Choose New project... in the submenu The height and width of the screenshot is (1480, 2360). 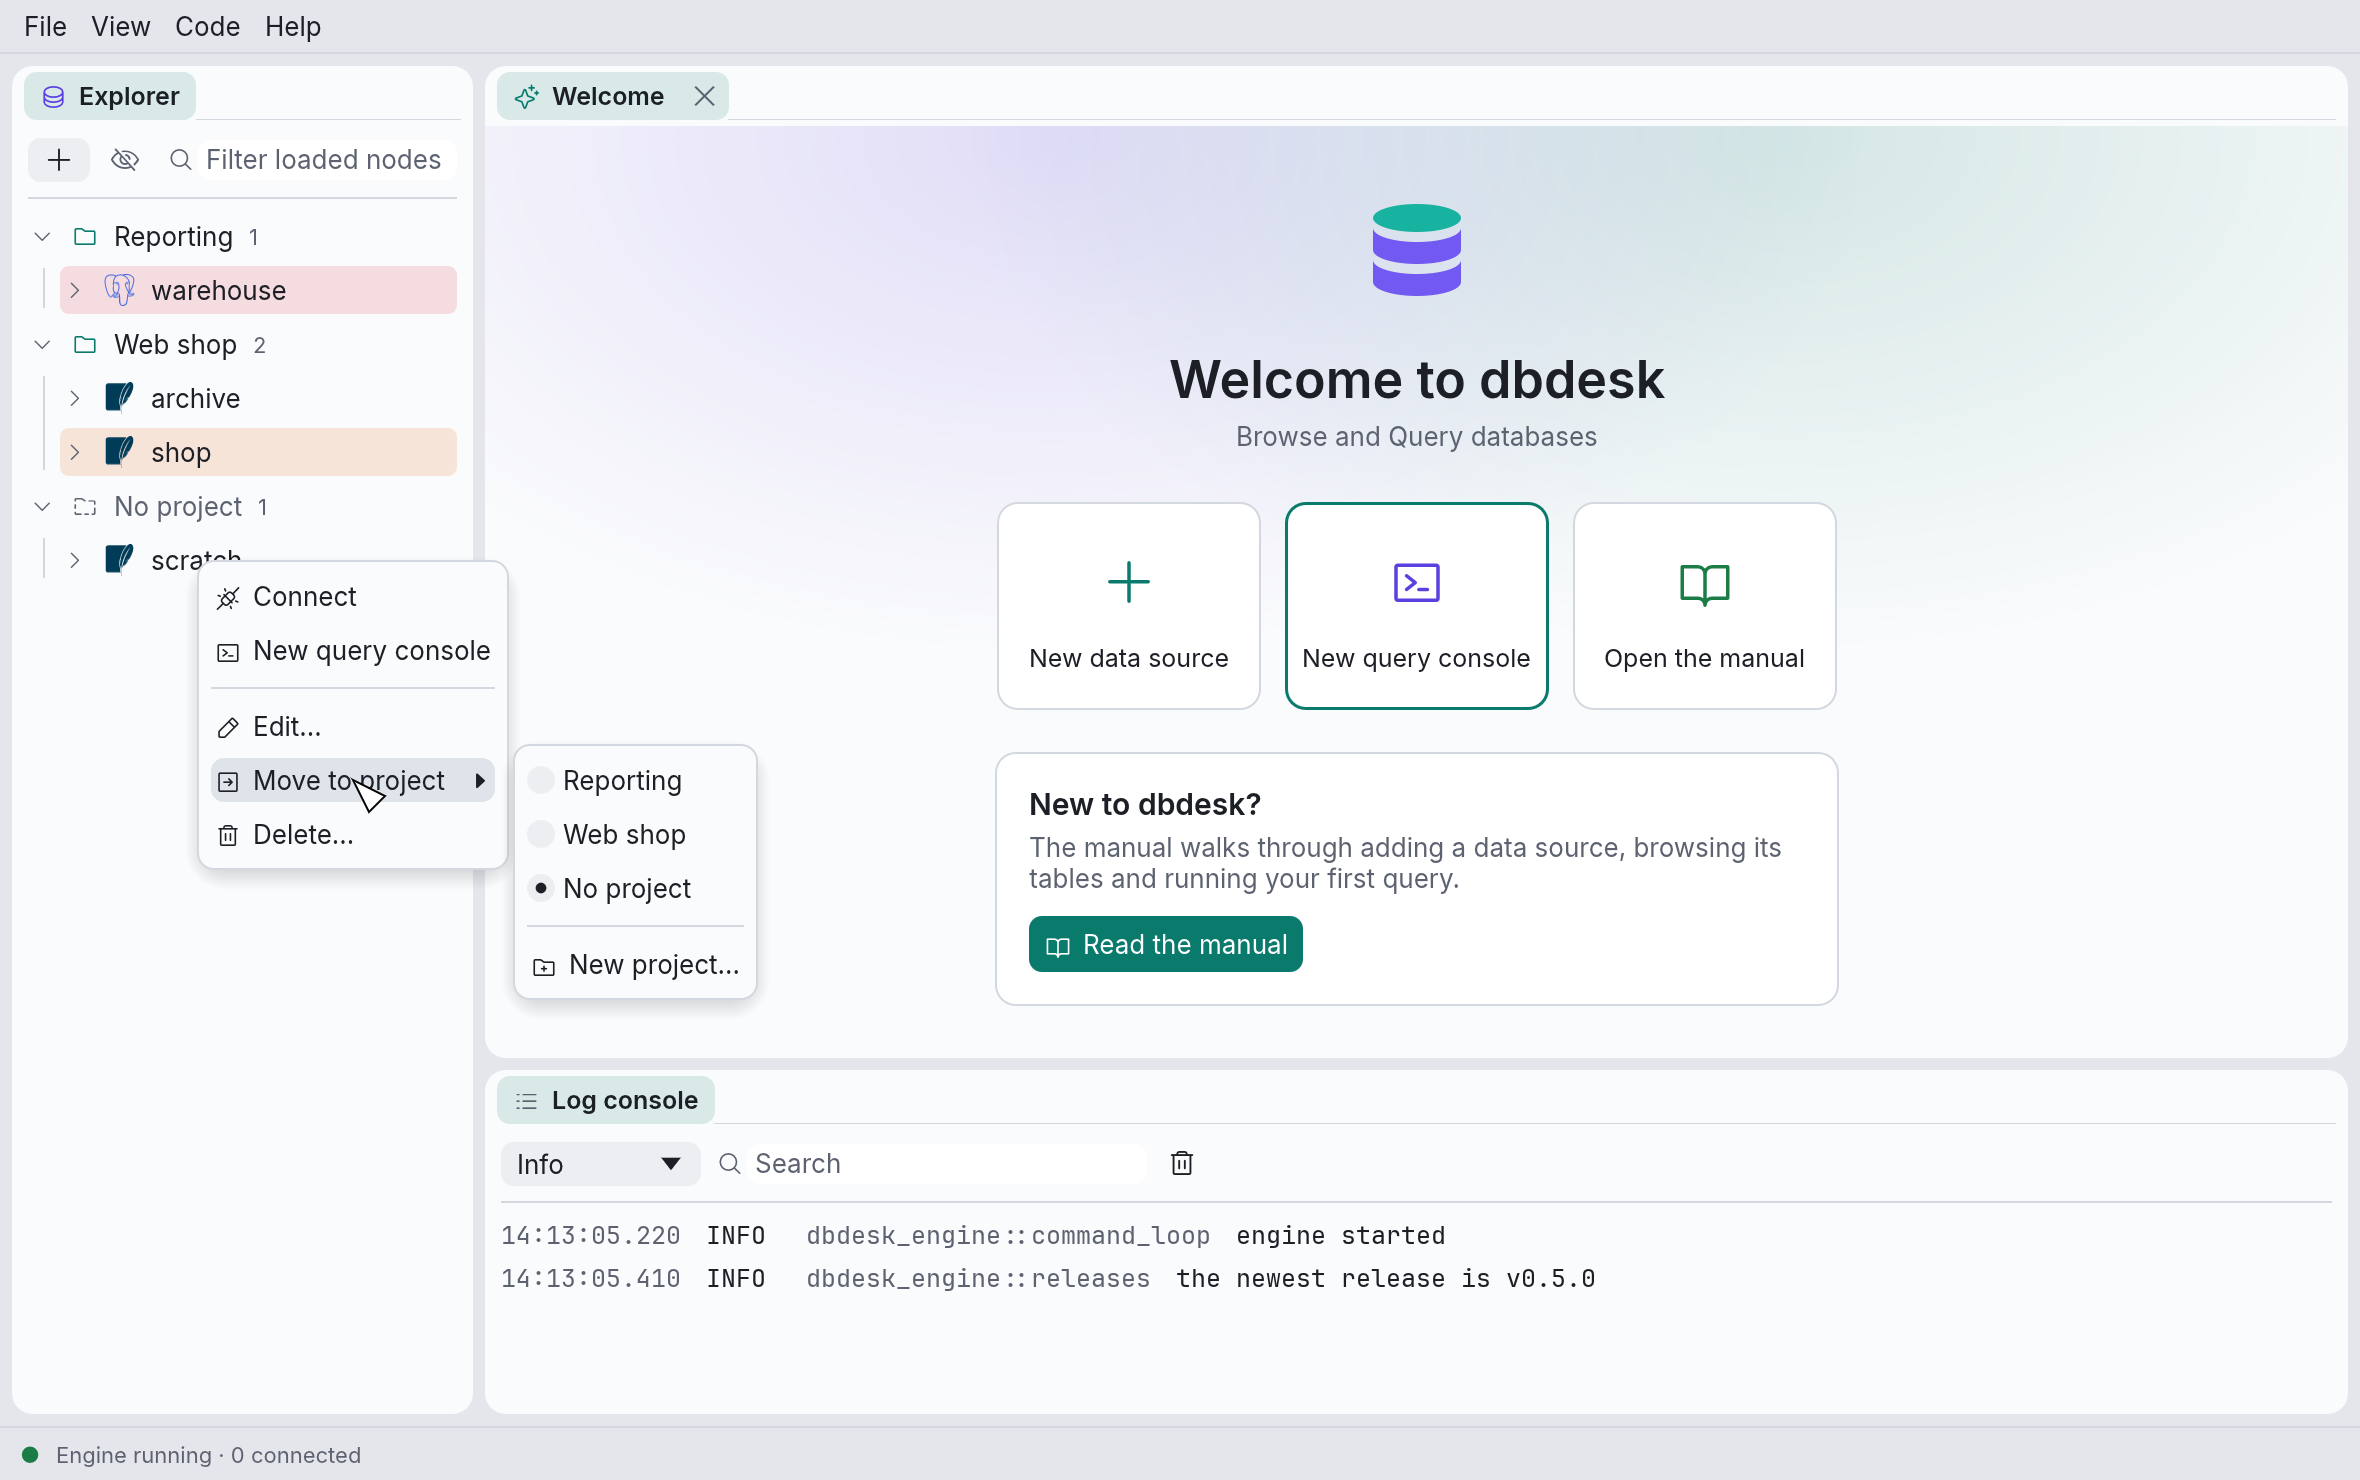(635, 965)
